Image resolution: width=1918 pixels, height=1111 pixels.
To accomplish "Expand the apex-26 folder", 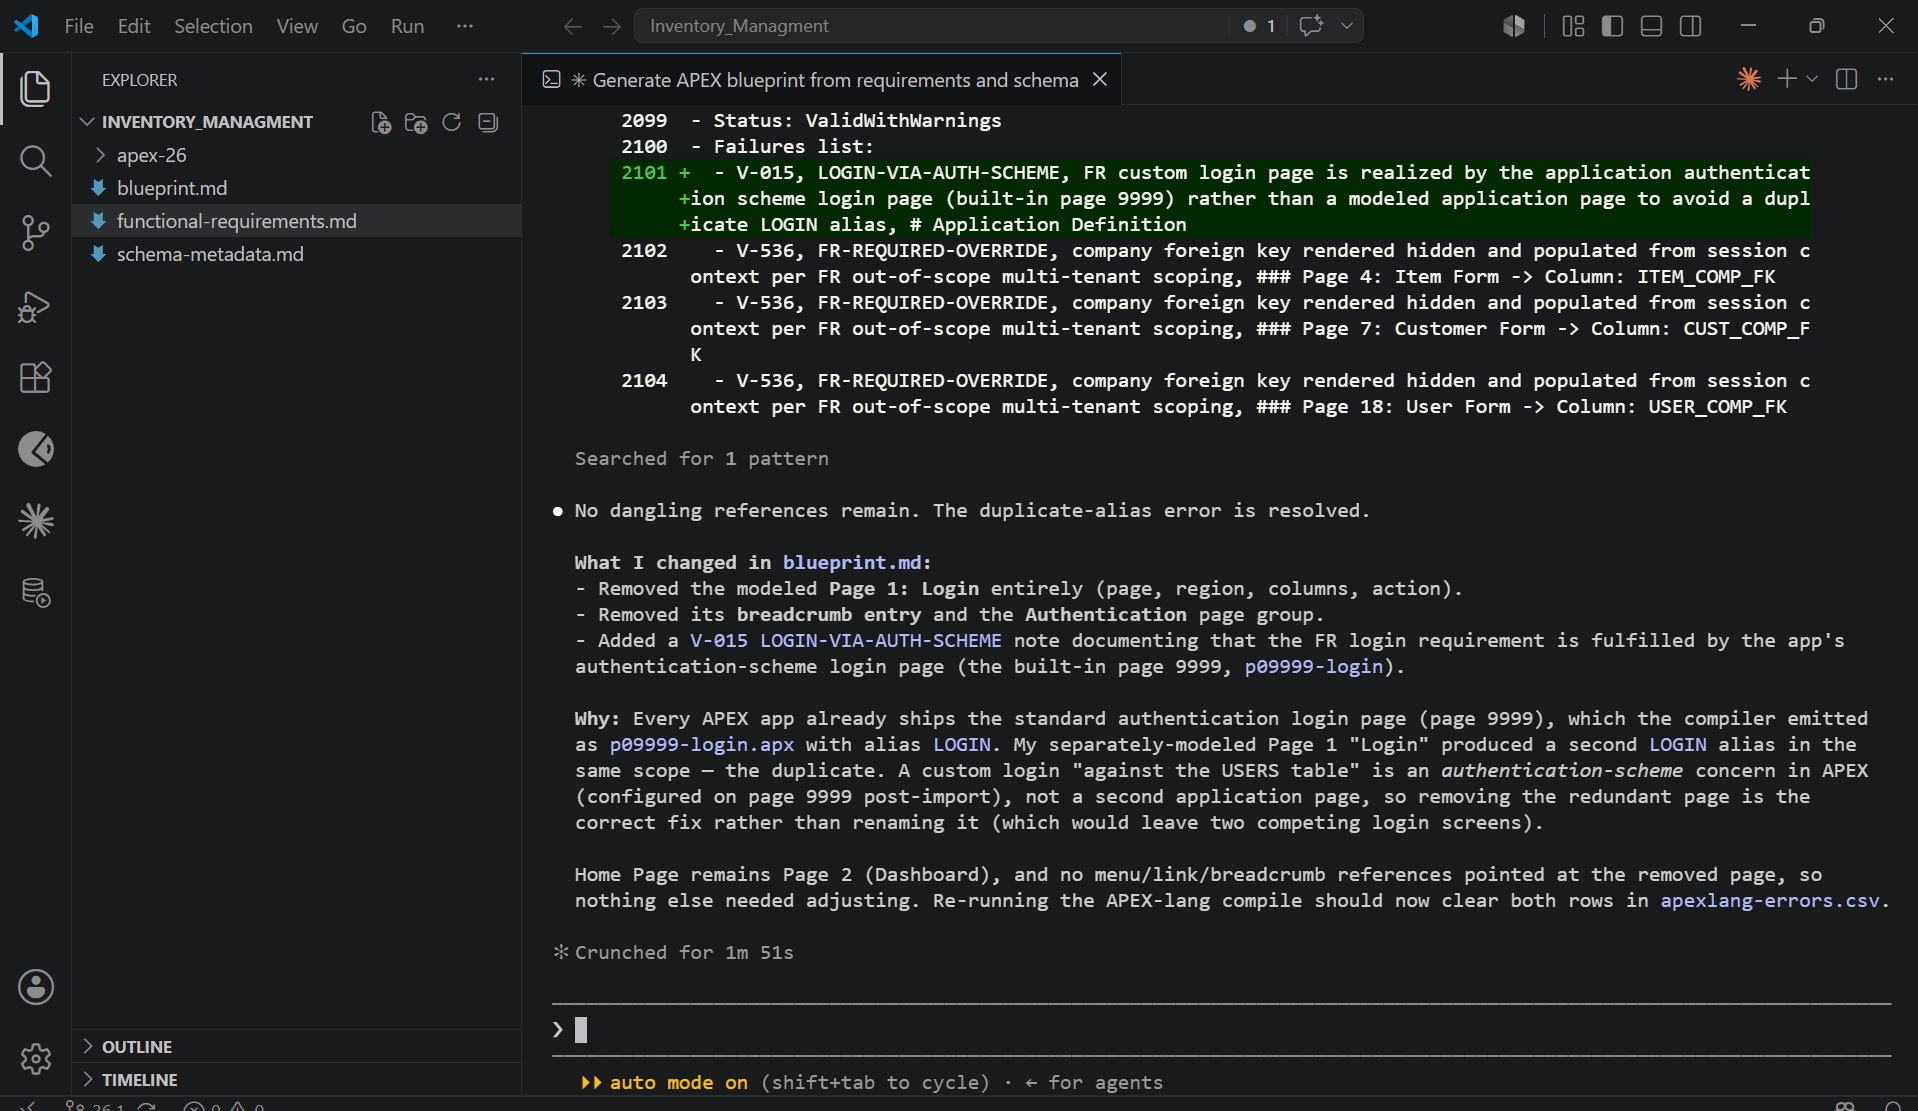I will click(150, 155).
